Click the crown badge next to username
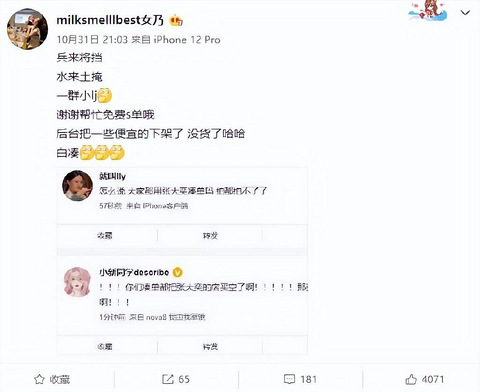The height and width of the screenshot is (392, 480). click(x=176, y=21)
